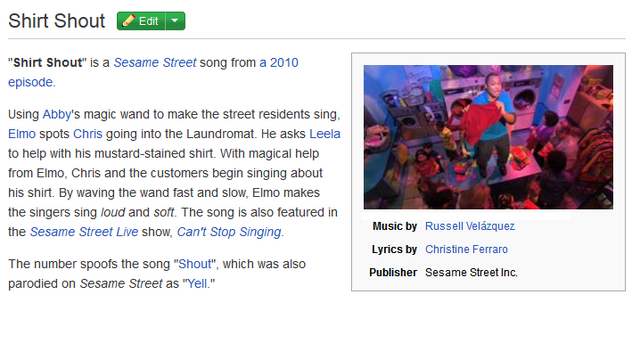This screenshot has height=360, width=640.
Task: Click the 'Music by' infobox label
Action: click(x=394, y=226)
